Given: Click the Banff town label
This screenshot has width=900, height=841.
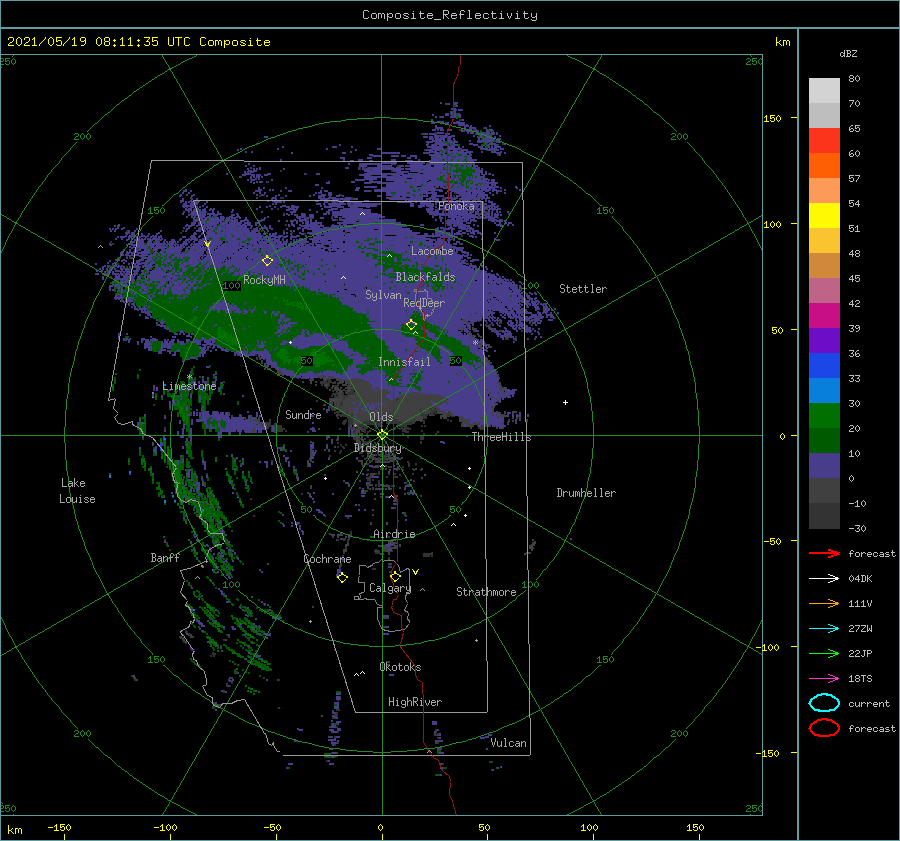Looking at the screenshot, I should pos(165,557).
